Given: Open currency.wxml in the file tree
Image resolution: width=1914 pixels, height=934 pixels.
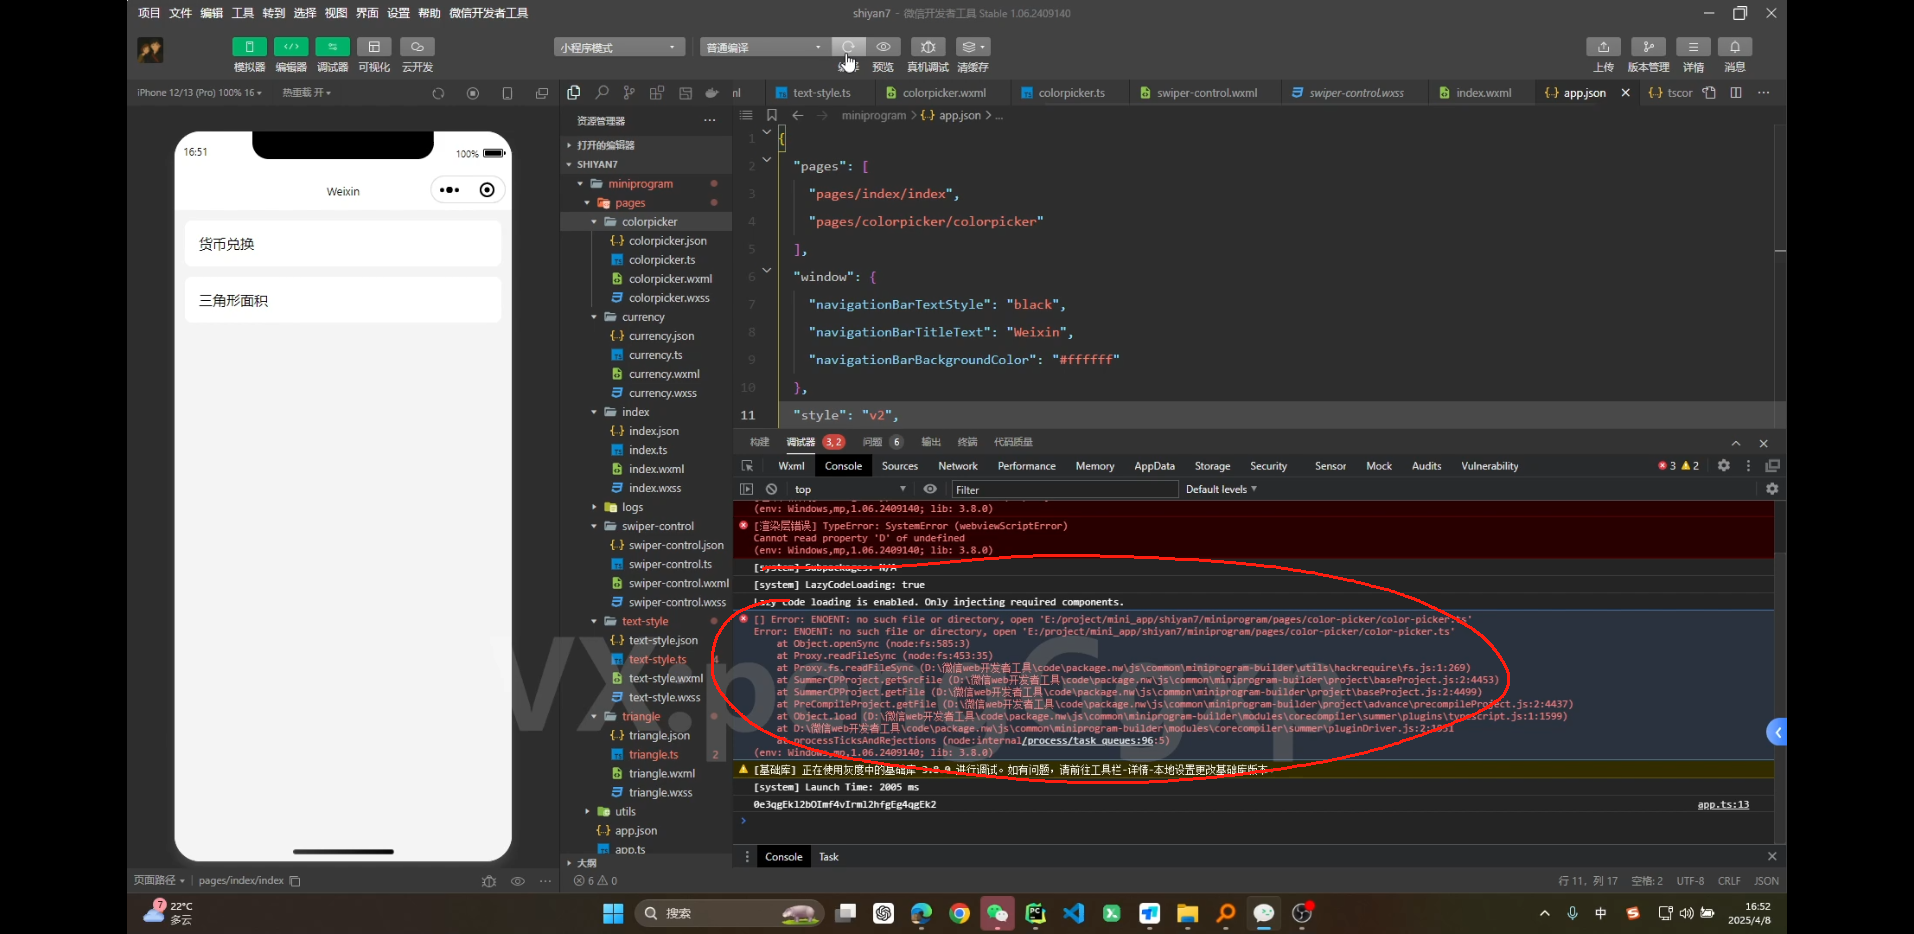Looking at the screenshot, I should pos(664,374).
